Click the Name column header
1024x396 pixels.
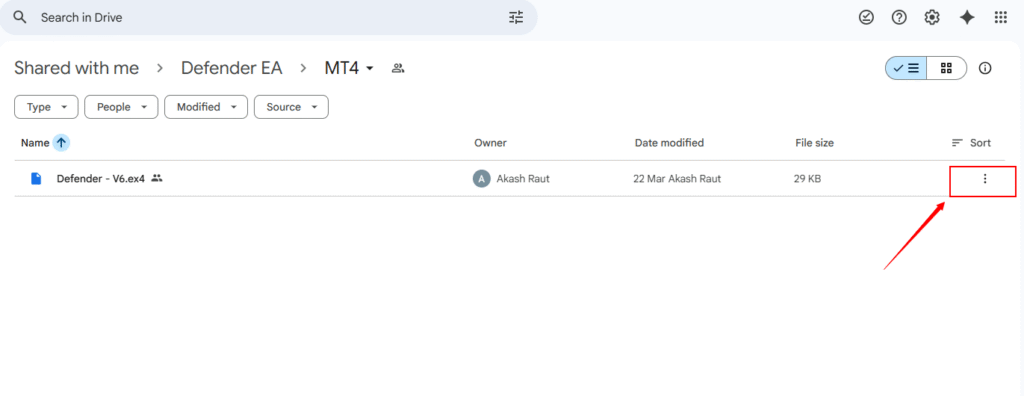tap(35, 142)
